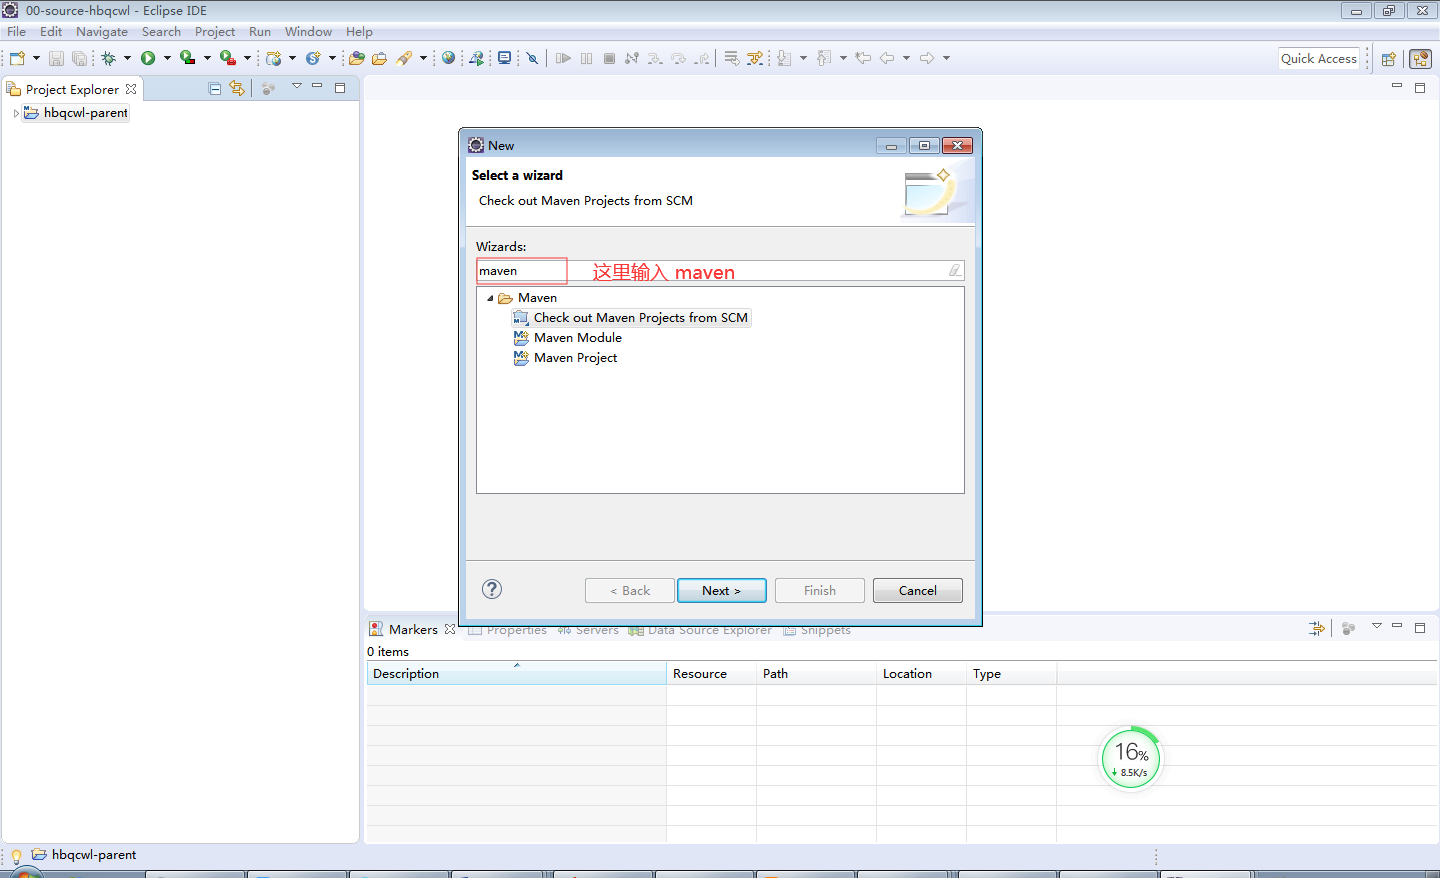
Task: Click the Open Type folder icon
Action: (356, 58)
